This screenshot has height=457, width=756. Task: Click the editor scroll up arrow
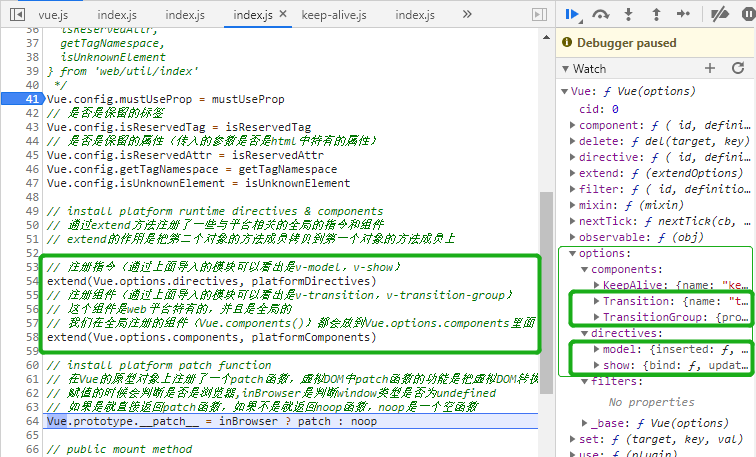546,37
